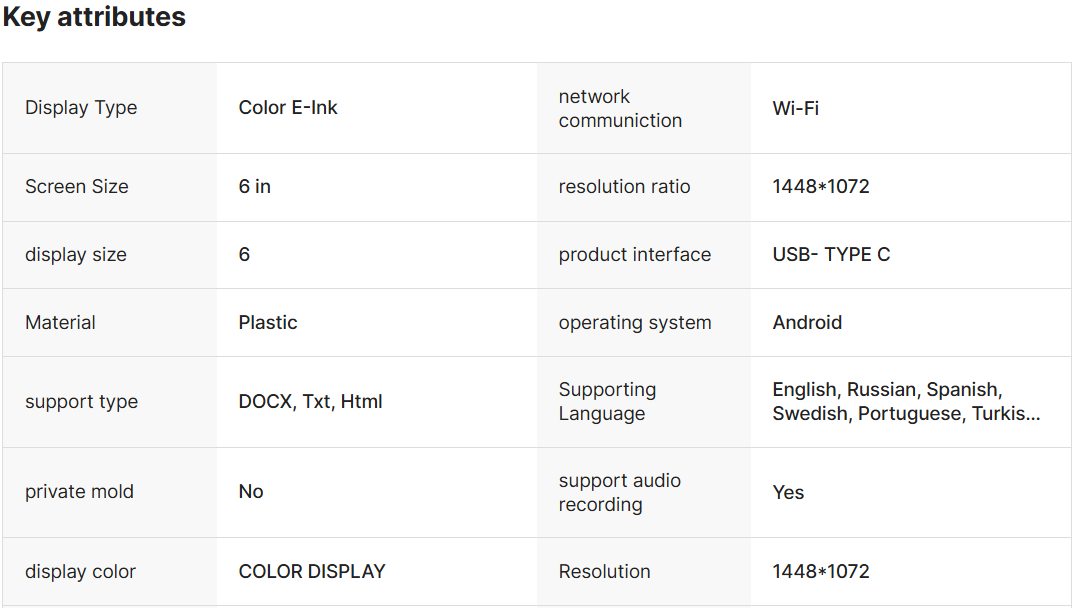
Task: Click the private mold No value
Action: click(251, 491)
